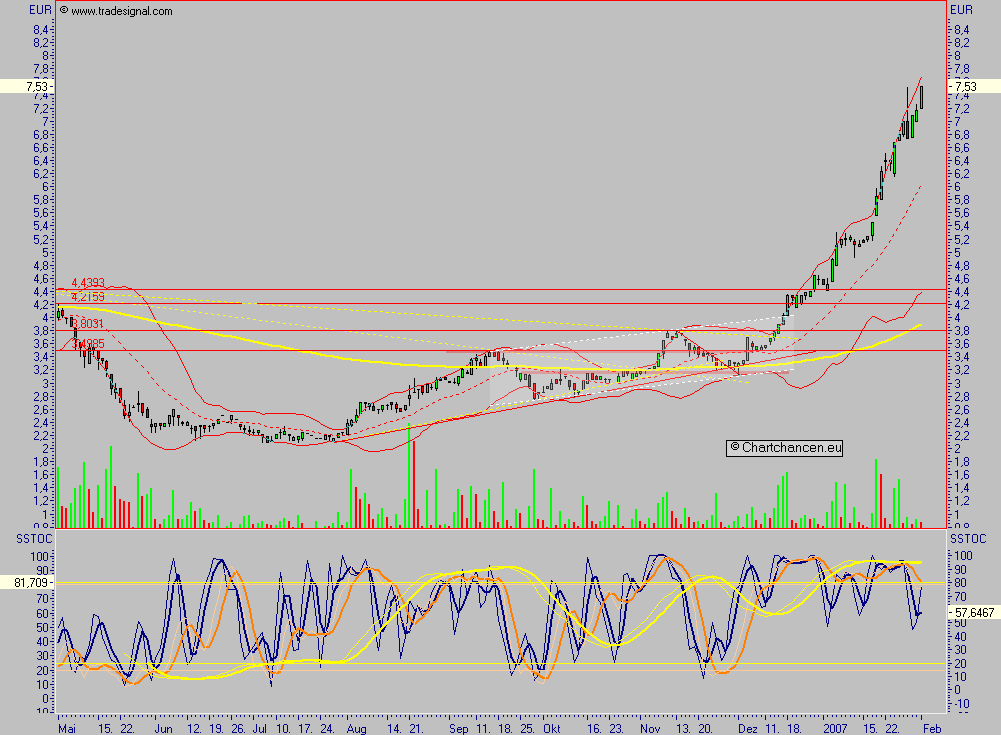Click the Mai month label
Image resolution: width=1001 pixels, height=735 pixels.
(x=66, y=729)
